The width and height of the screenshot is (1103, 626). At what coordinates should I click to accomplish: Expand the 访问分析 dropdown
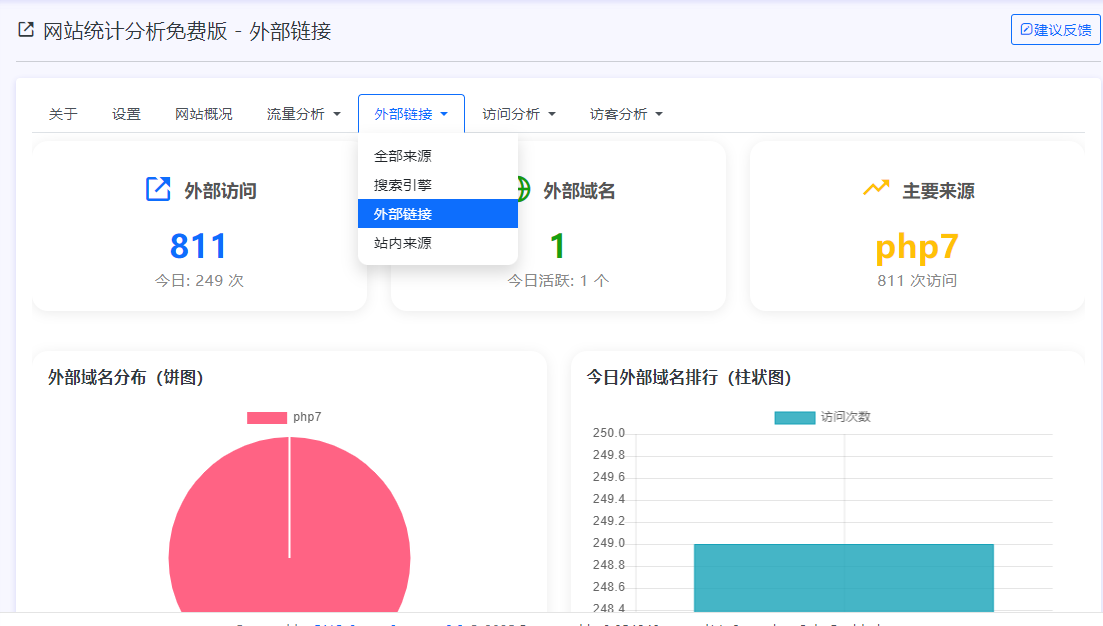point(518,114)
